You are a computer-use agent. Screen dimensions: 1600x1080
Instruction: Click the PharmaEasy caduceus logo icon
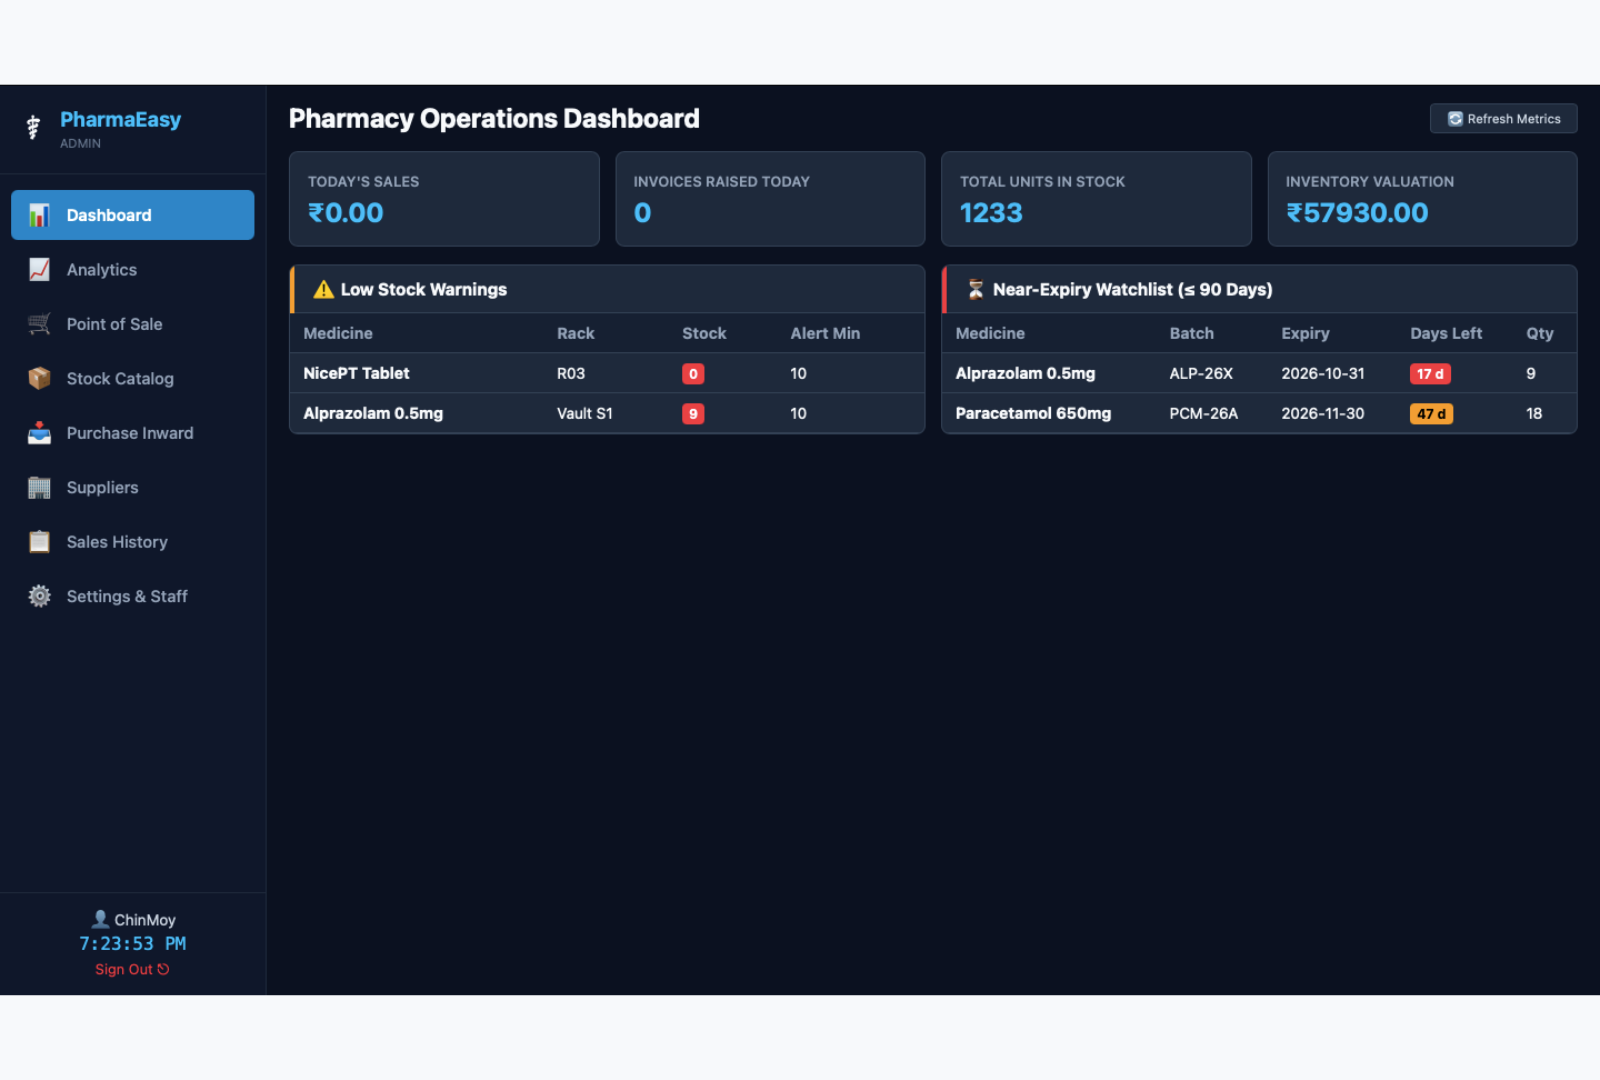pos(33,127)
